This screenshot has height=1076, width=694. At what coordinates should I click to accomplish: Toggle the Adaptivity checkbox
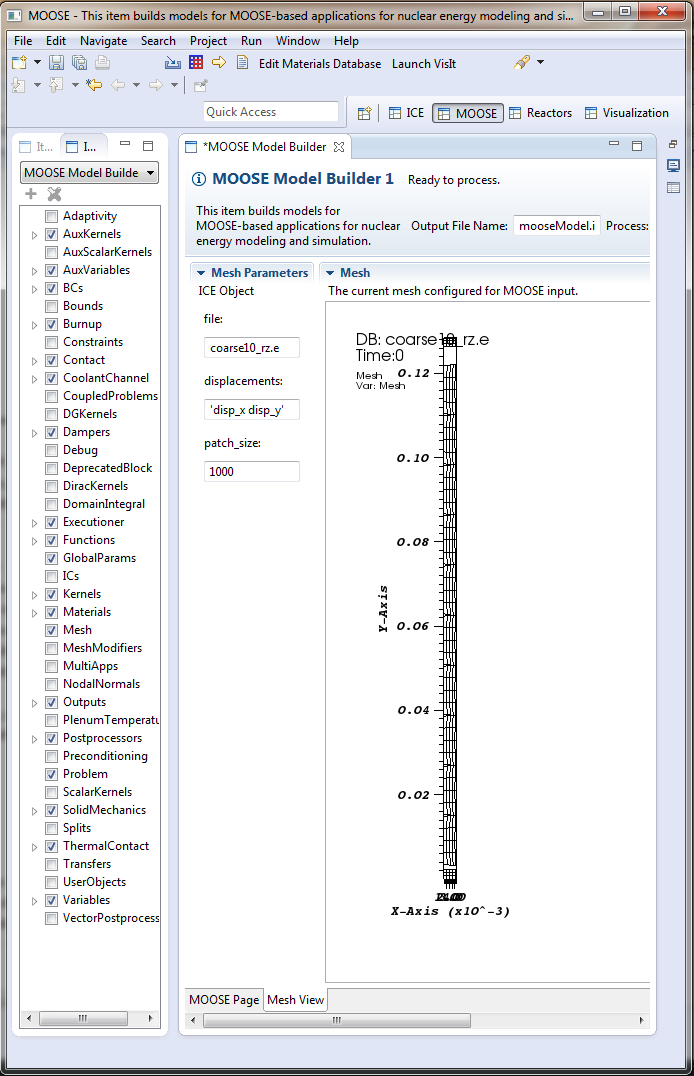[x=51, y=216]
